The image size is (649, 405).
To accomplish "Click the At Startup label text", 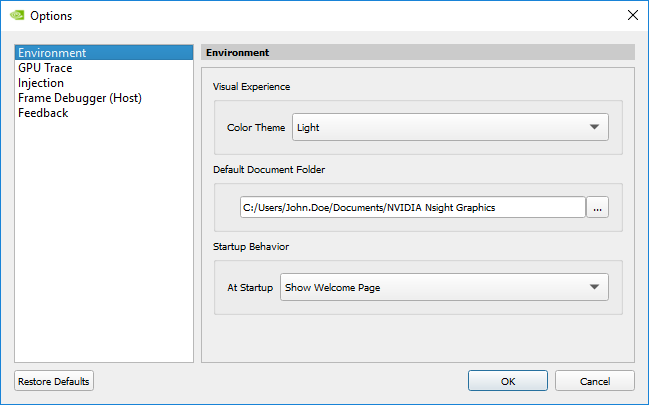I will tap(250, 288).
